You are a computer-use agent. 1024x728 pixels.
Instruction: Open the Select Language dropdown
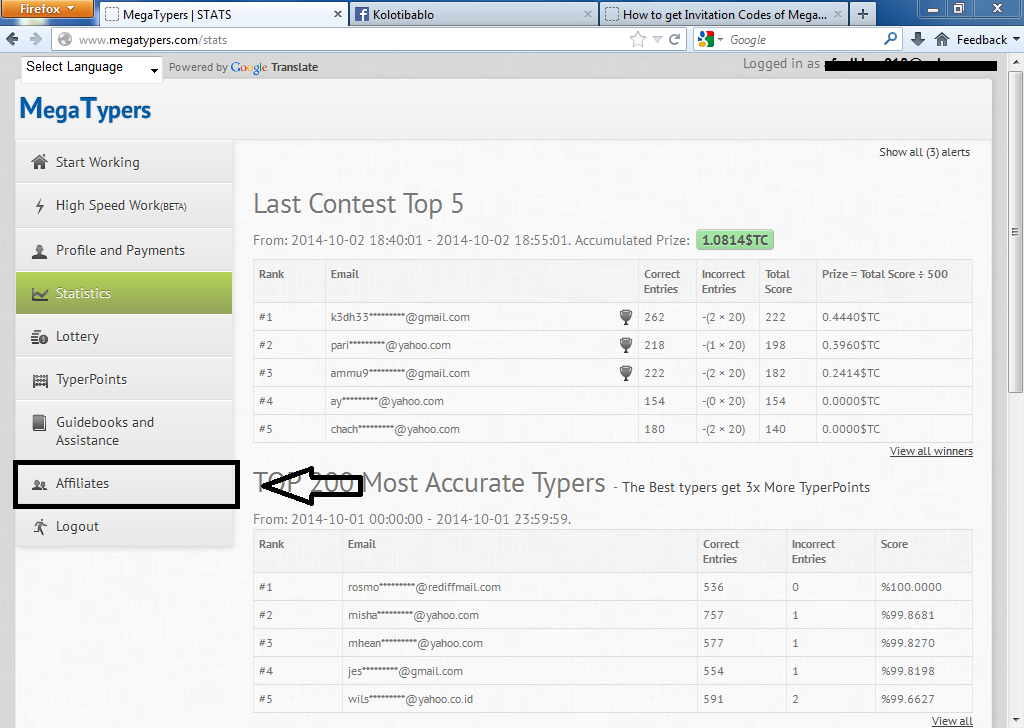tap(92, 69)
